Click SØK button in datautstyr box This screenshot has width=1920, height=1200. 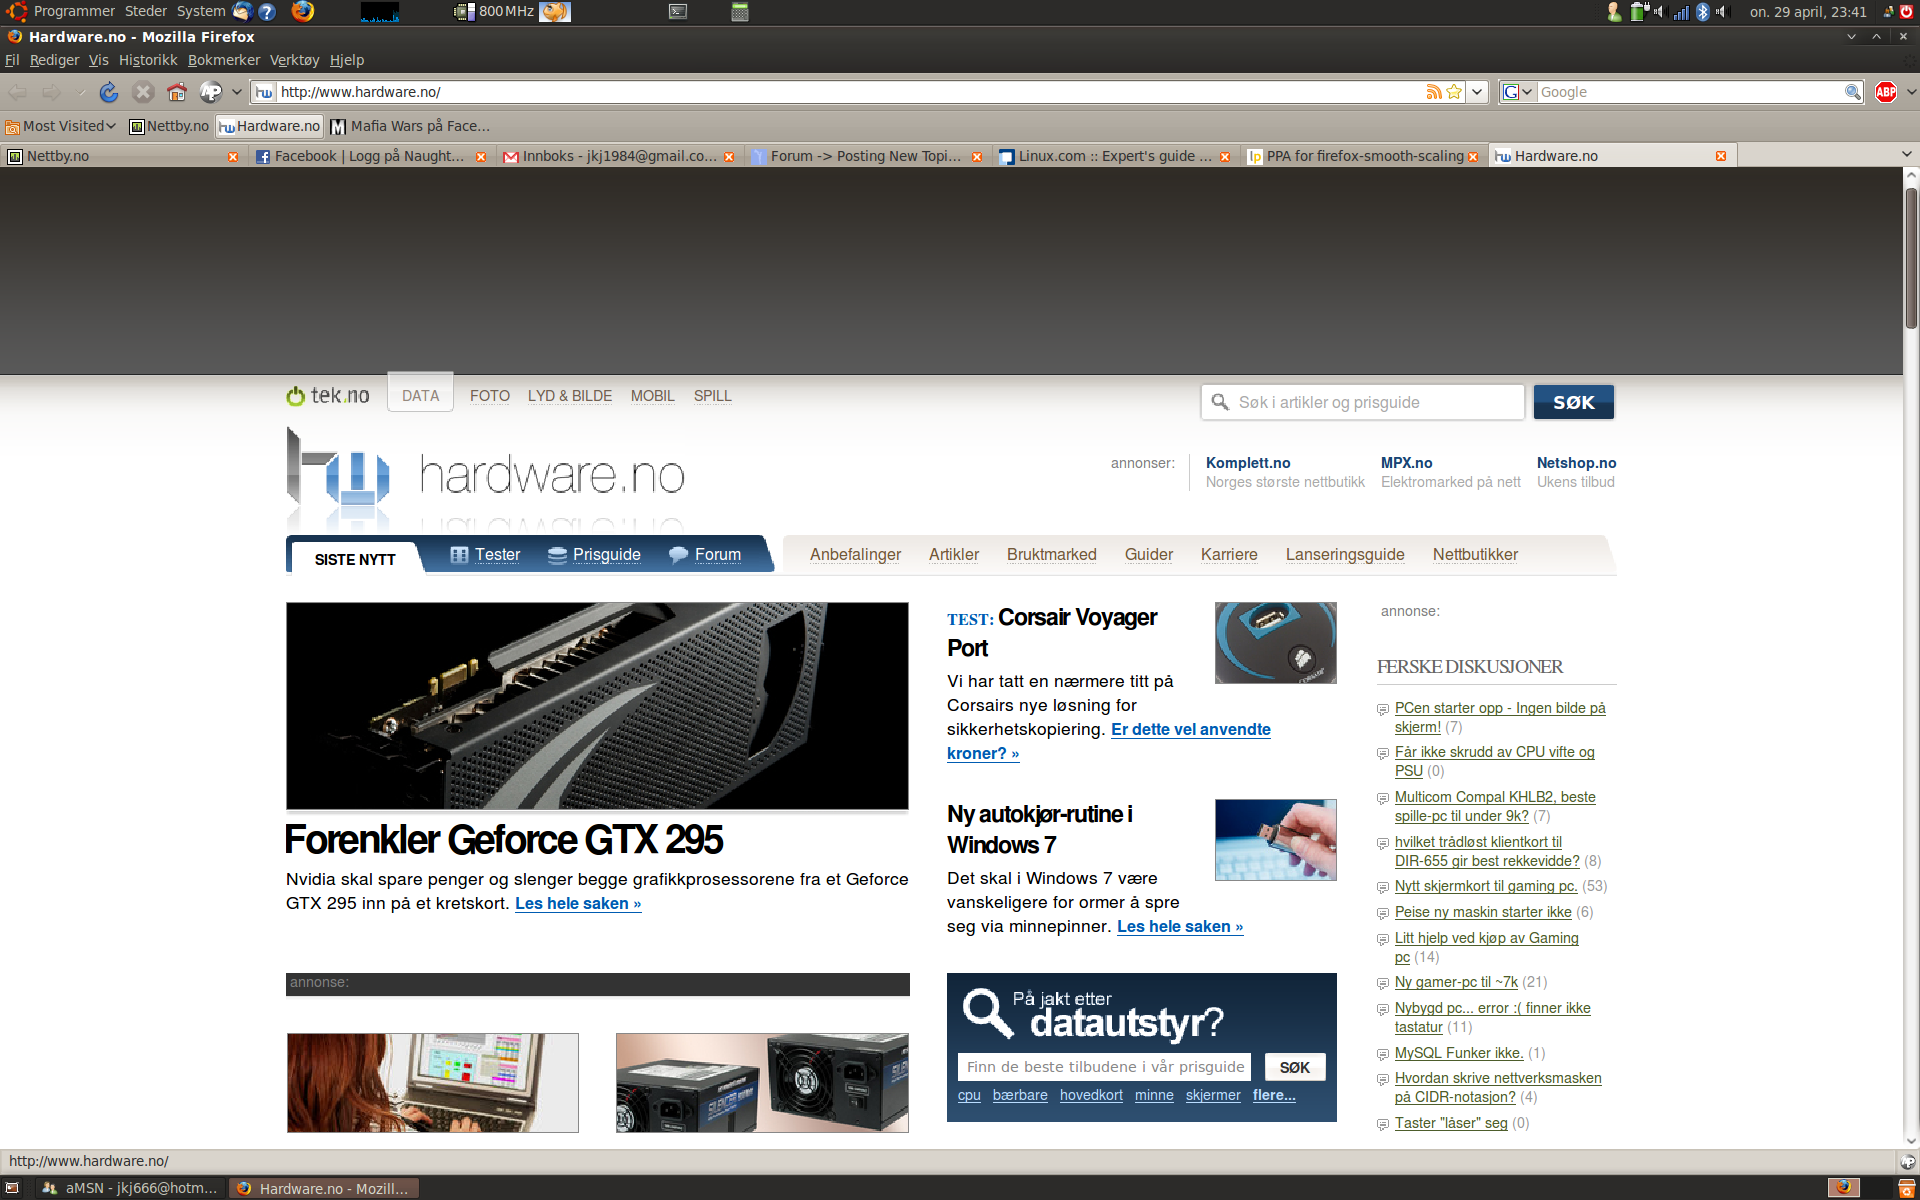(x=1295, y=1067)
